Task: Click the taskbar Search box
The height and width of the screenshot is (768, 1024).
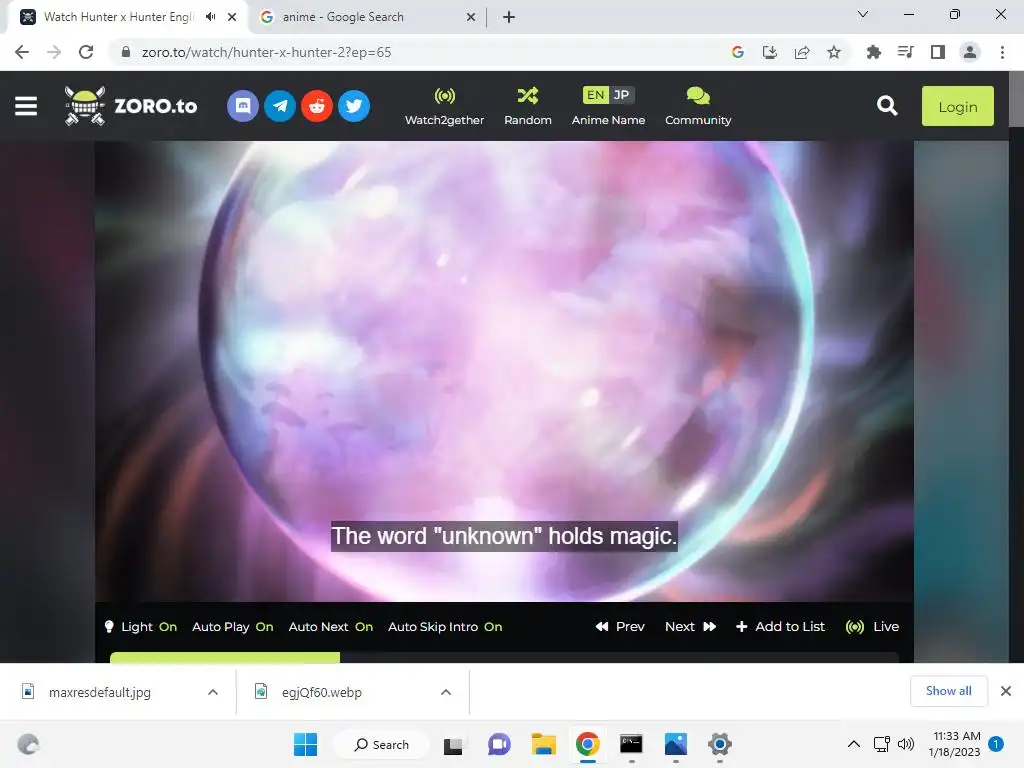Action: [381, 744]
